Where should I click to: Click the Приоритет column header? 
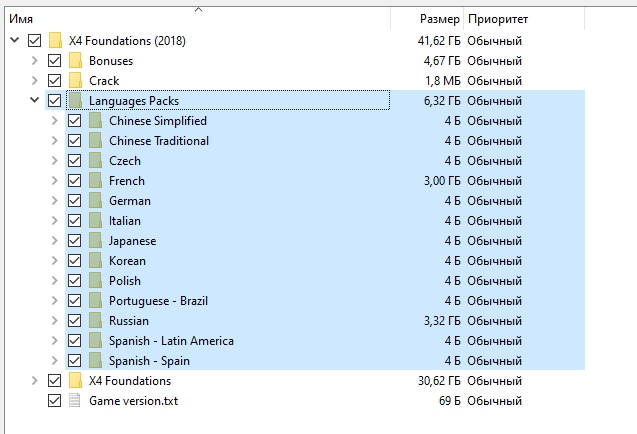[497, 19]
